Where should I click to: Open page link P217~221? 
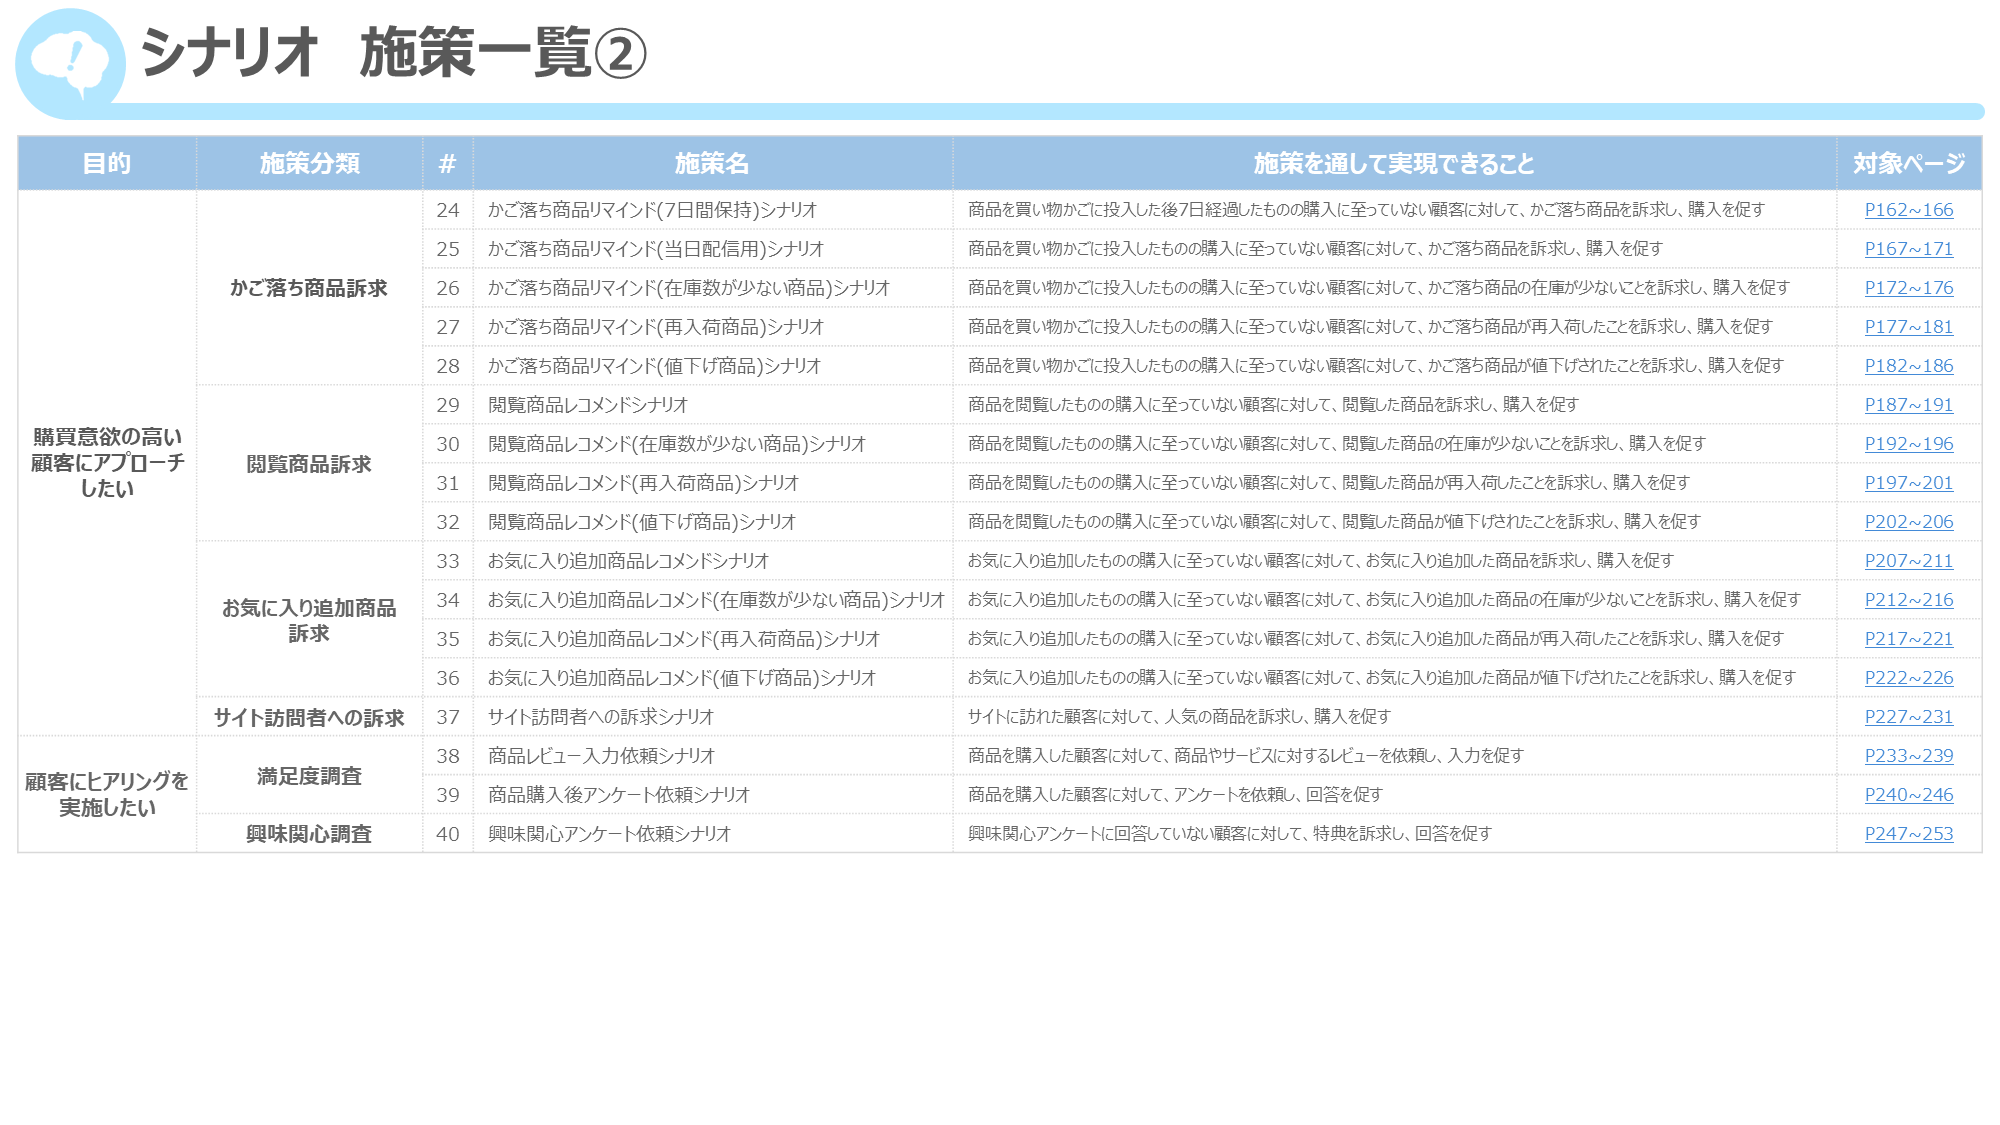click(1908, 639)
